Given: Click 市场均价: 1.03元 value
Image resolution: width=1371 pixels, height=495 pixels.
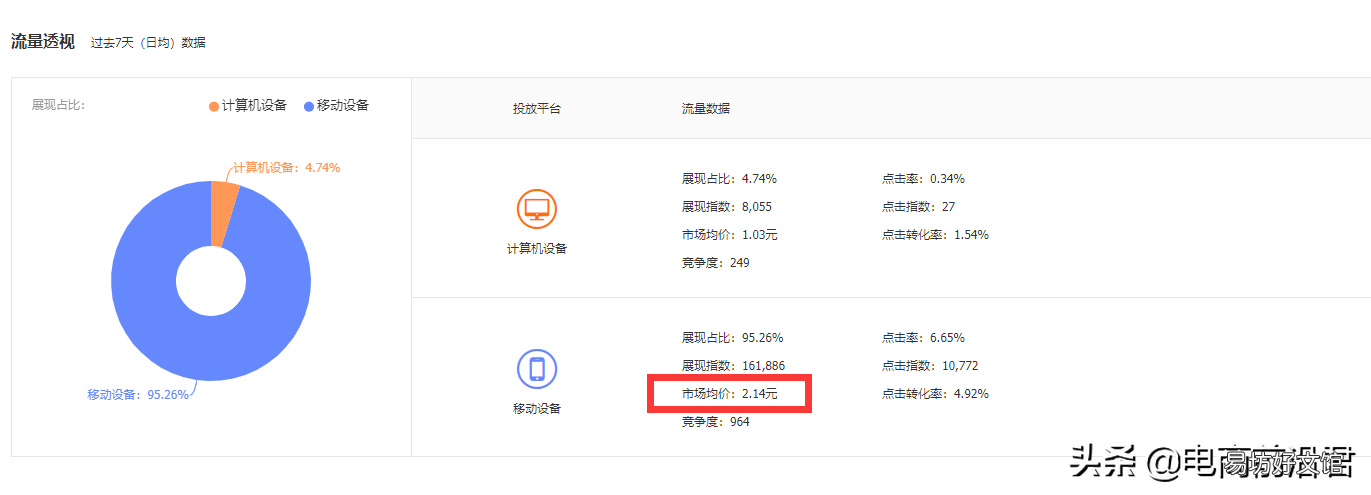Looking at the screenshot, I should (x=729, y=235).
